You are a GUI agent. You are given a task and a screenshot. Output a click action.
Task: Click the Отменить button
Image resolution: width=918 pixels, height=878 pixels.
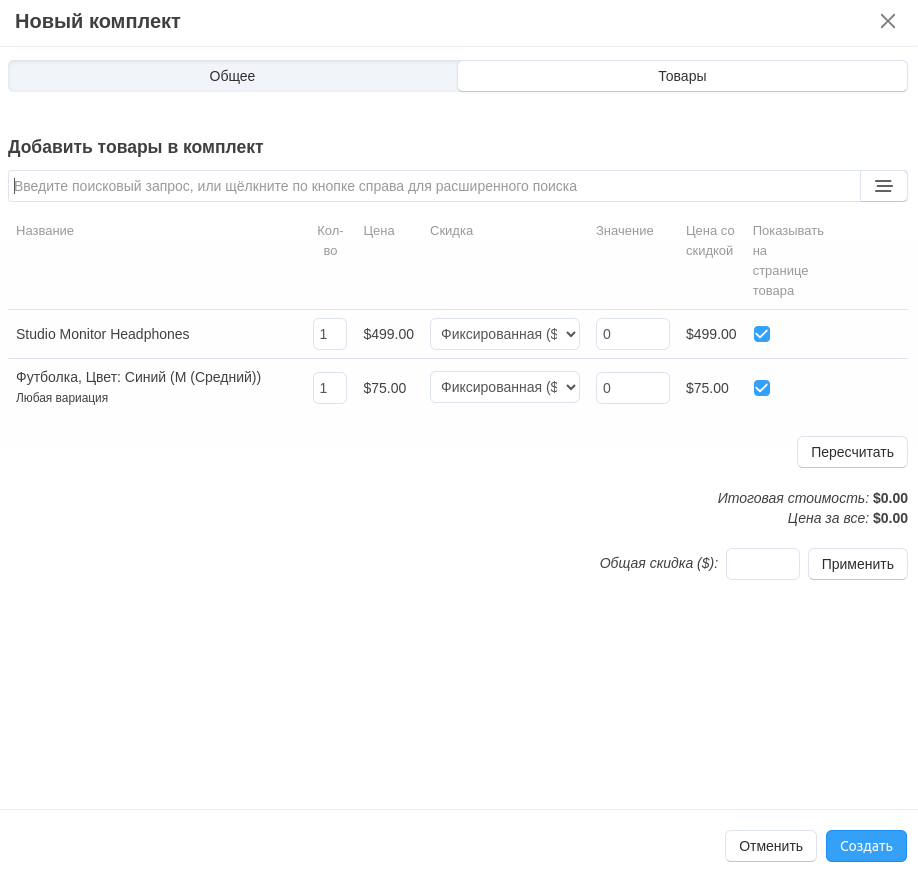click(x=770, y=846)
